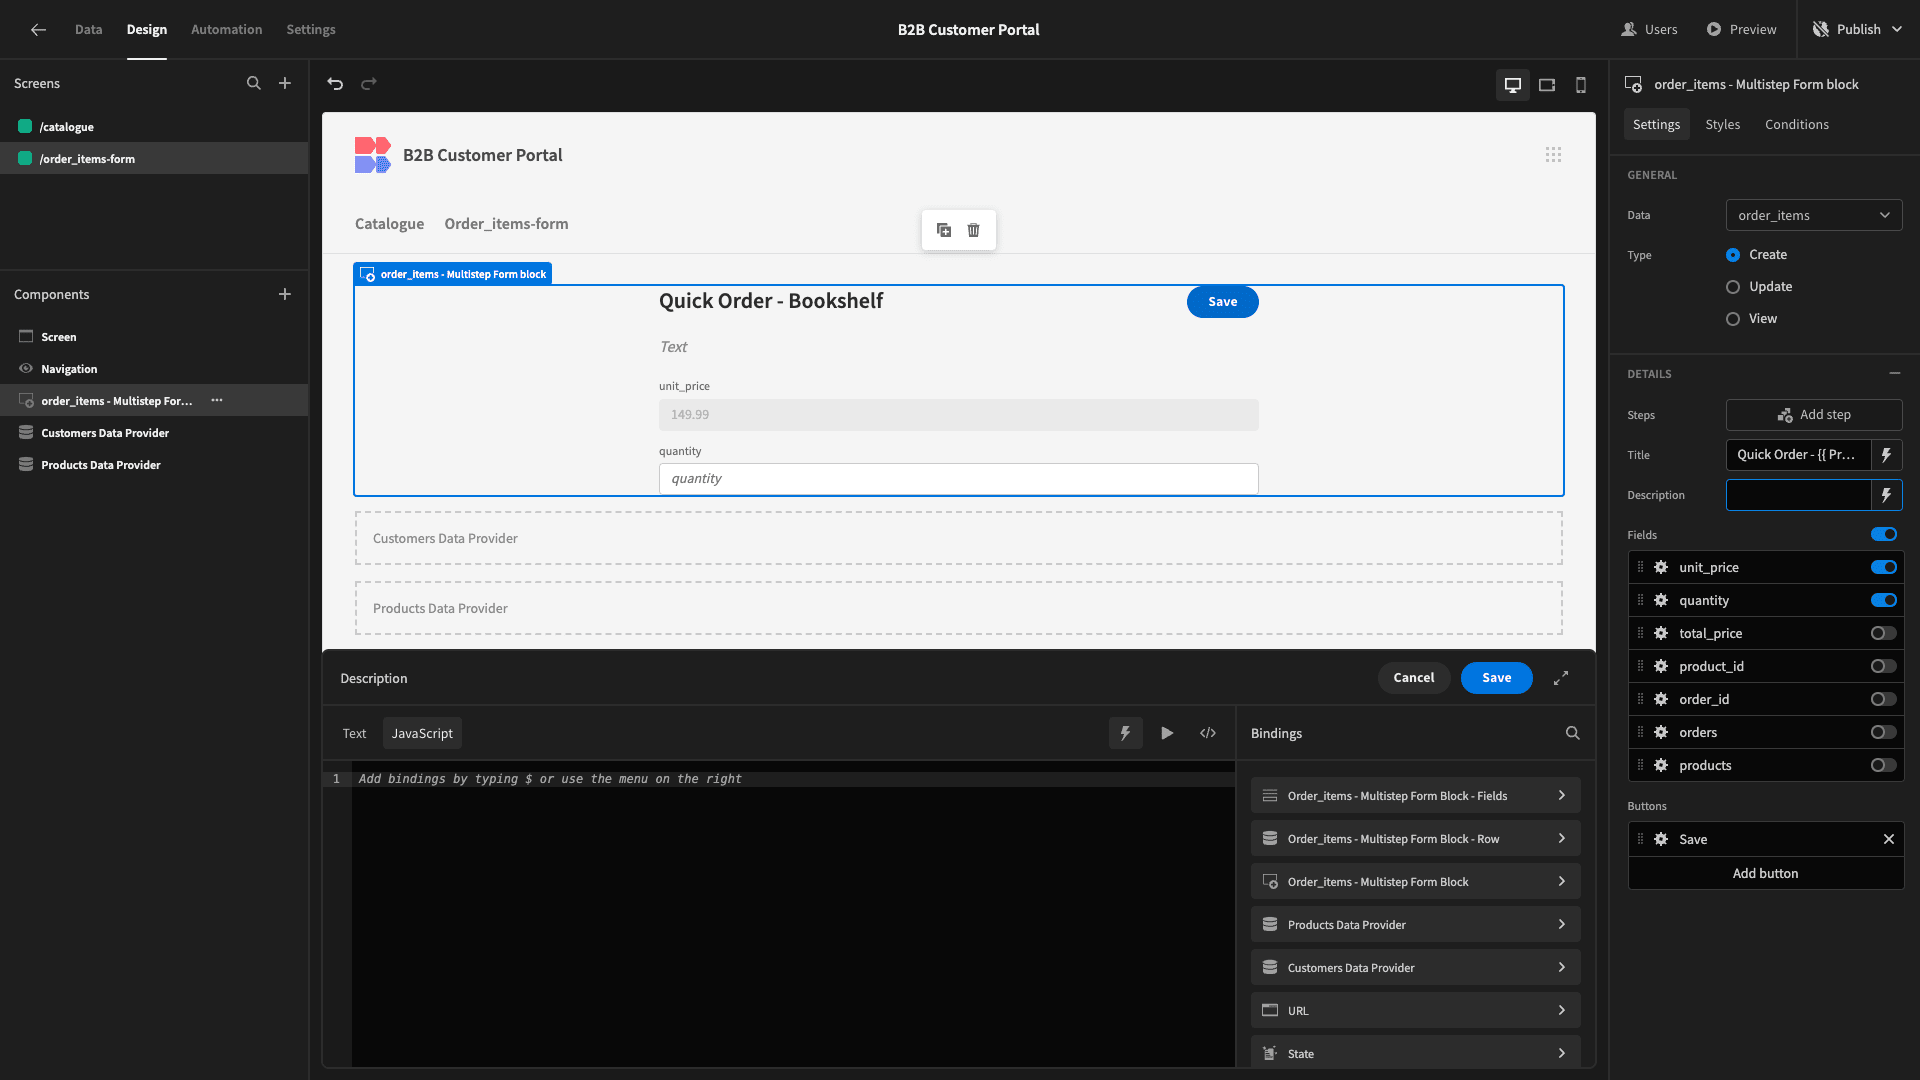Switch to the Conditions tab
Screen dimensions: 1920x1080
click(1796, 124)
